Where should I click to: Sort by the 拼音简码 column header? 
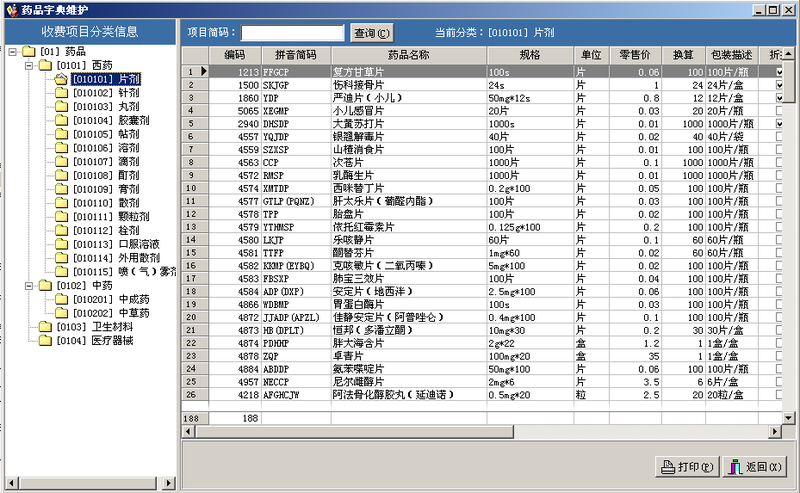point(296,55)
